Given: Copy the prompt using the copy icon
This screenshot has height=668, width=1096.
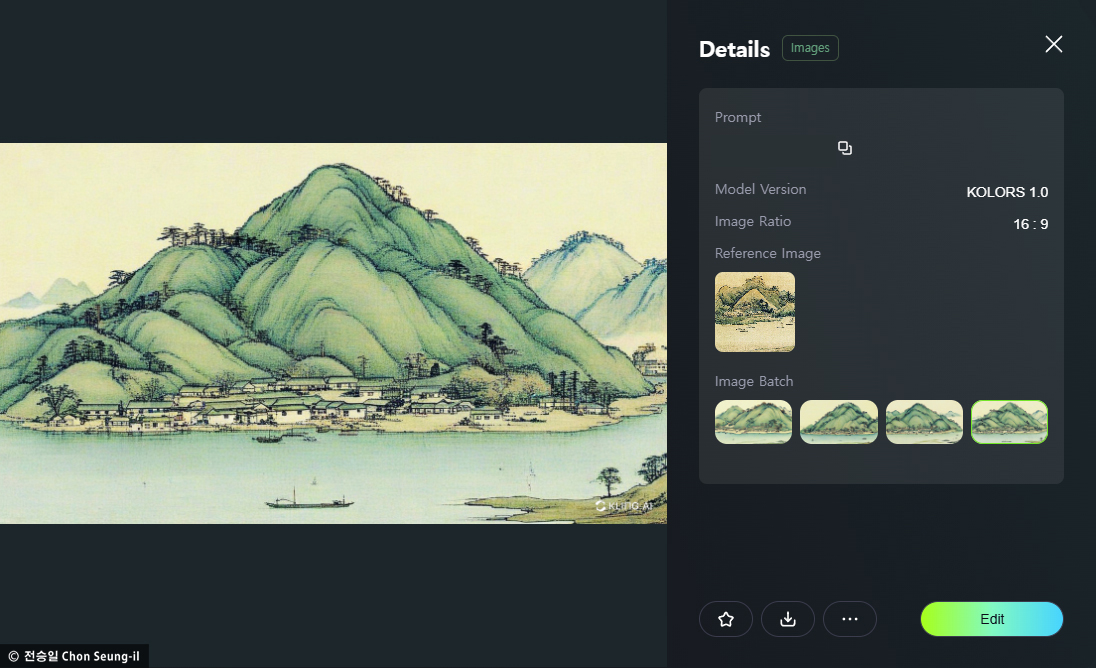Looking at the screenshot, I should pos(845,148).
